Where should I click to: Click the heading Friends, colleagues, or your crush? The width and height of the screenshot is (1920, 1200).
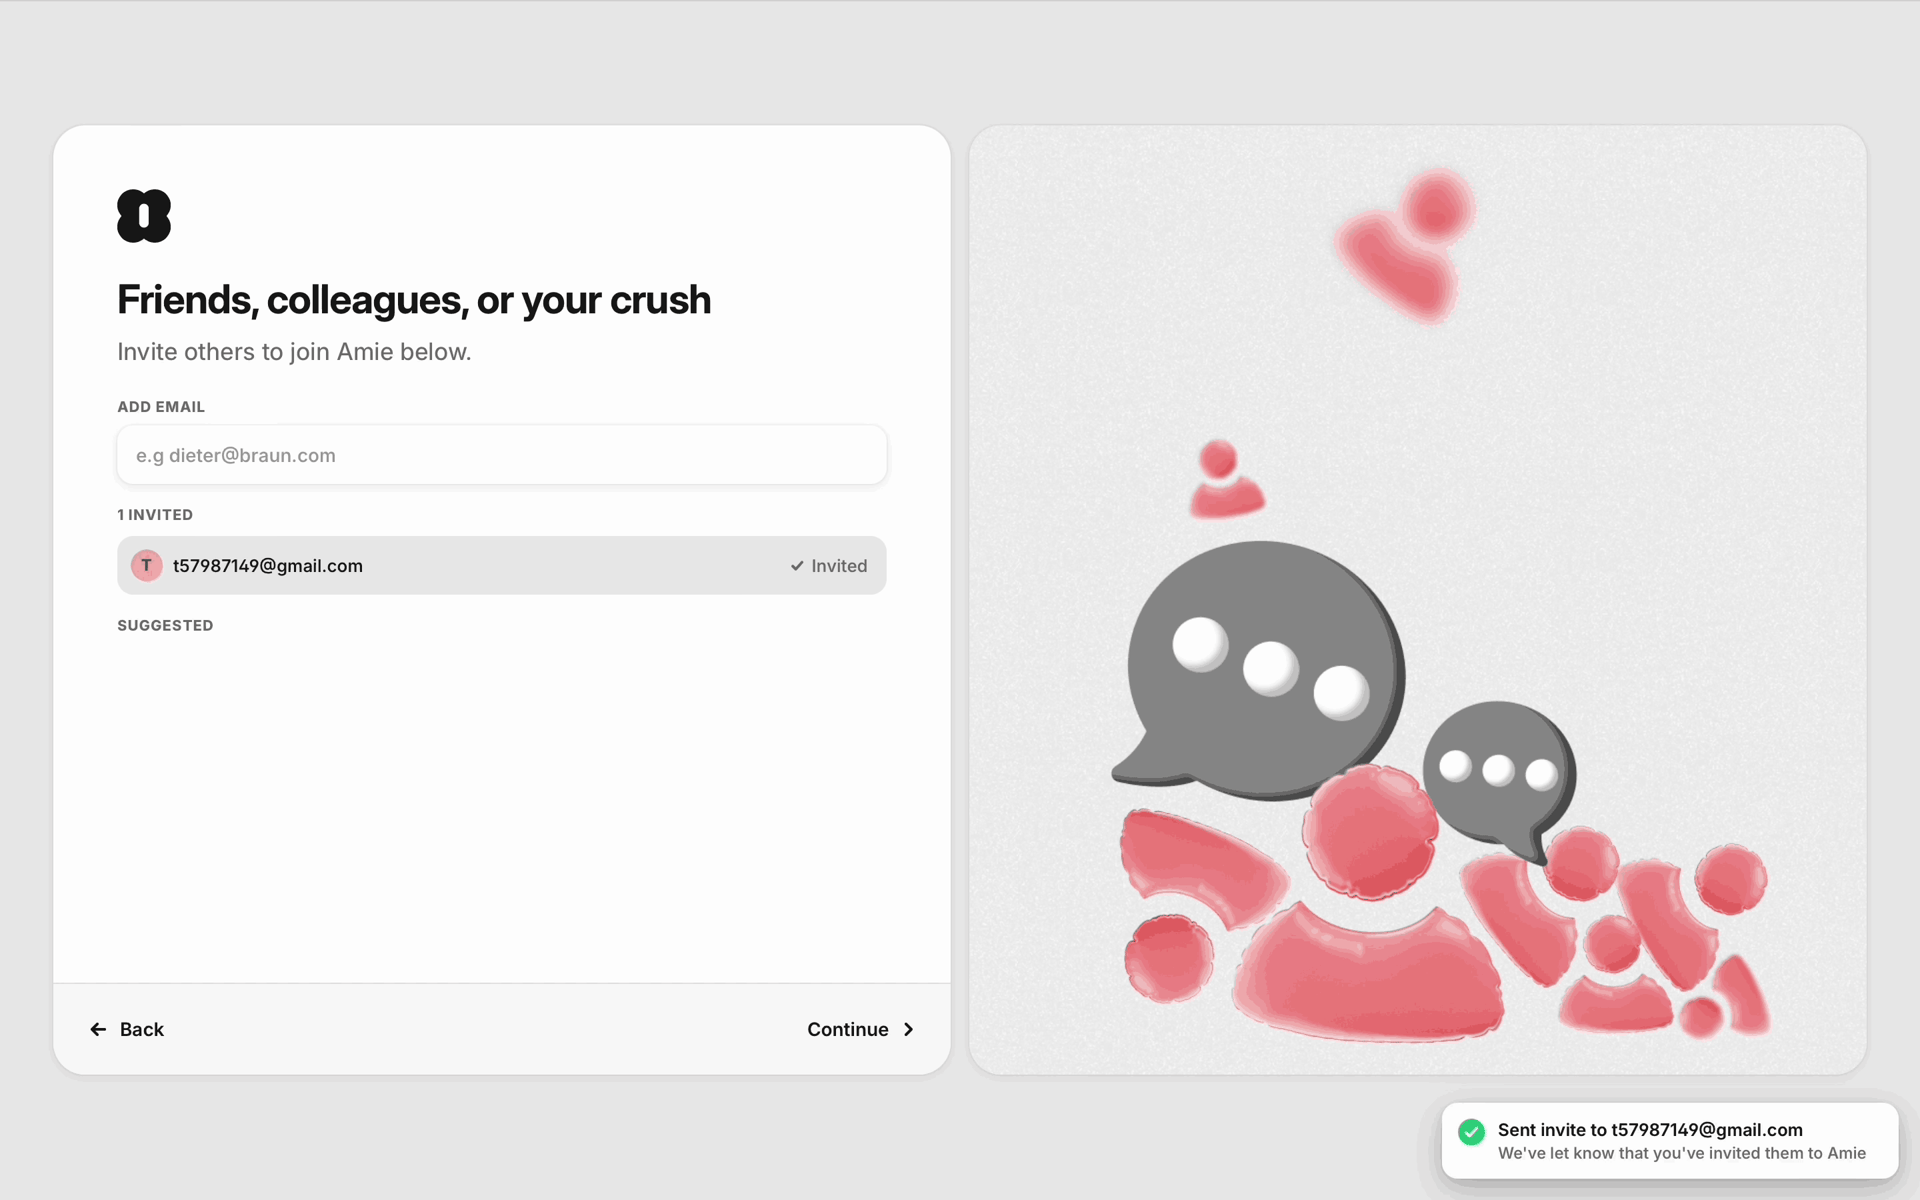tap(414, 300)
